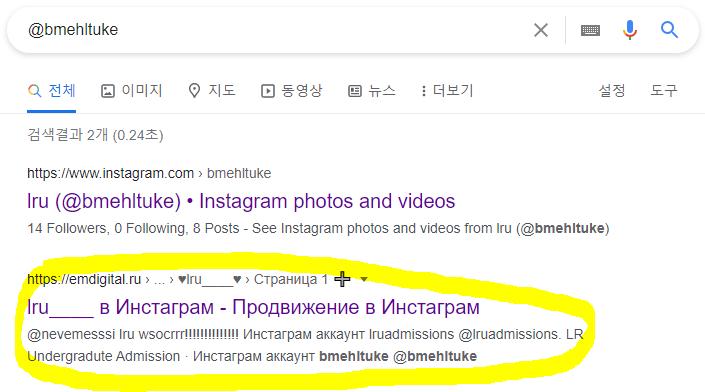Switch to the 이미지 (Images) tab
Screen dimensions: 705x392
pos(131,91)
